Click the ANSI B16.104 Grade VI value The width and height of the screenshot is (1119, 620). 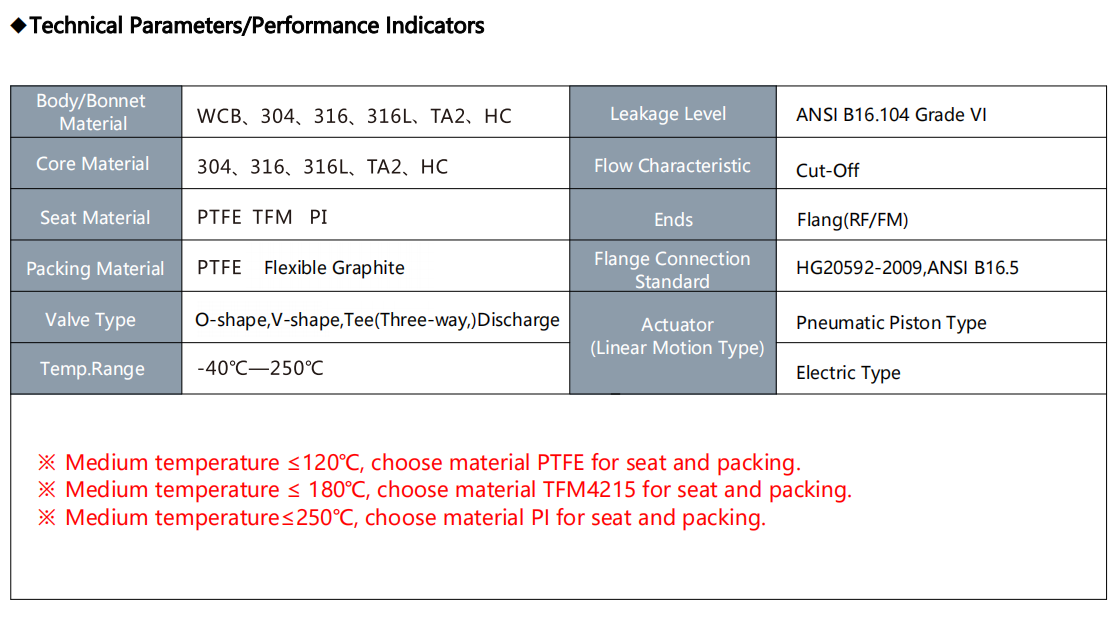(x=891, y=115)
